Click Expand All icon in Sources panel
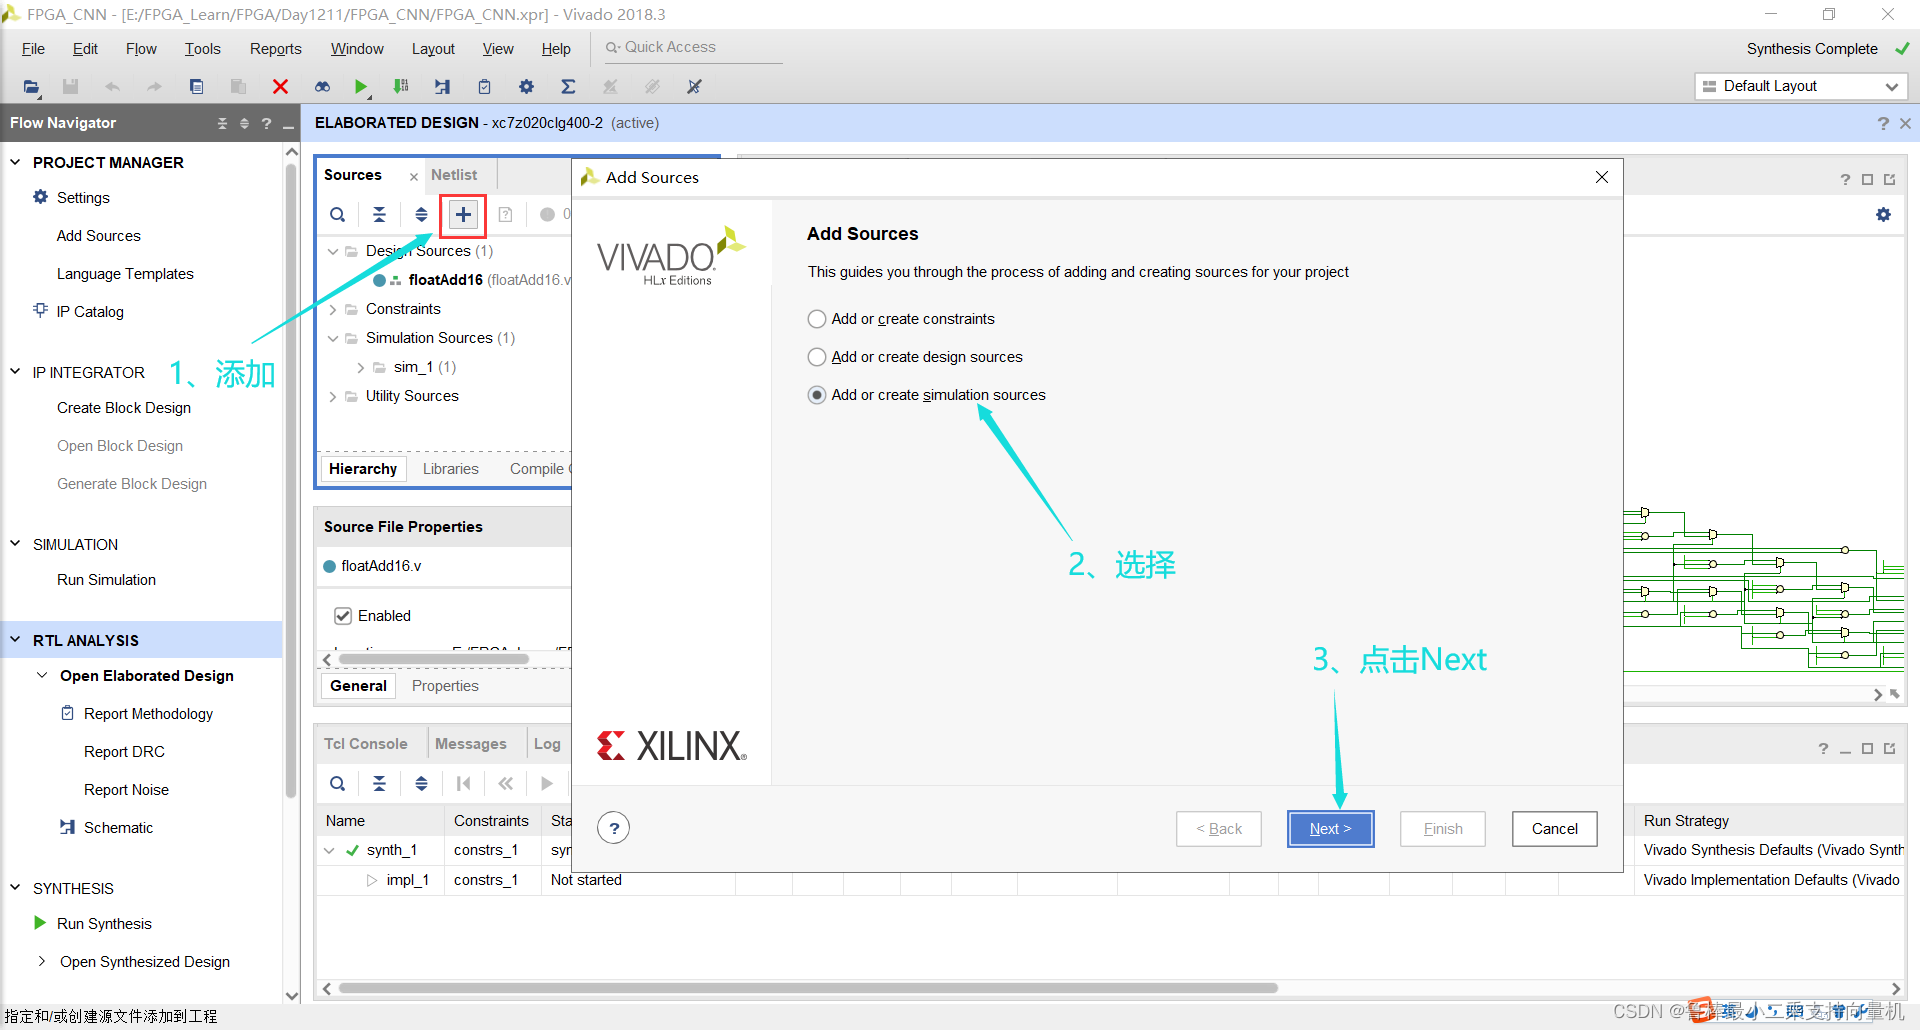The height and width of the screenshot is (1030, 1920). click(x=421, y=214)
